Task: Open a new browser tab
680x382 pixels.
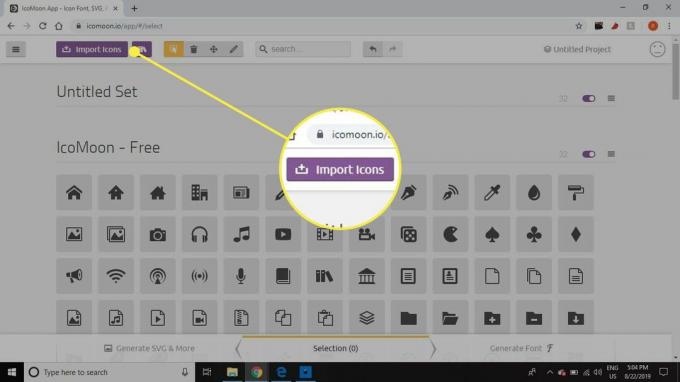Action: (x=134, y=8)
